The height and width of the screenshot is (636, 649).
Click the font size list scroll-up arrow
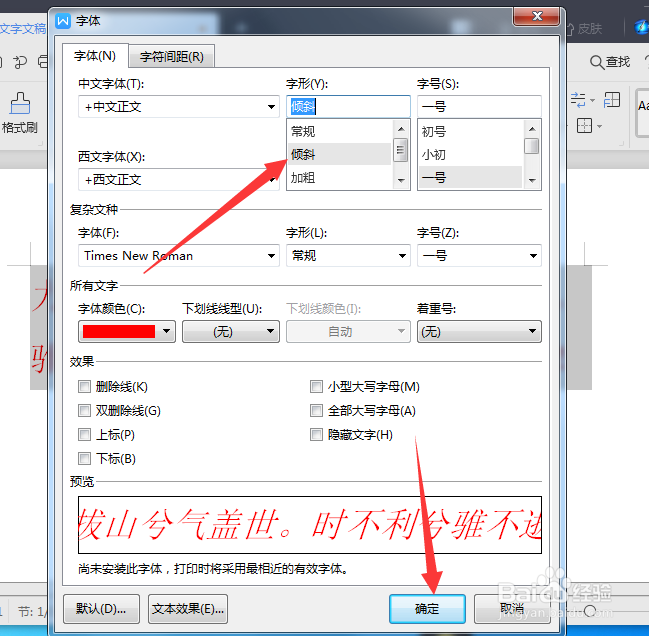(x=532, y=129)
